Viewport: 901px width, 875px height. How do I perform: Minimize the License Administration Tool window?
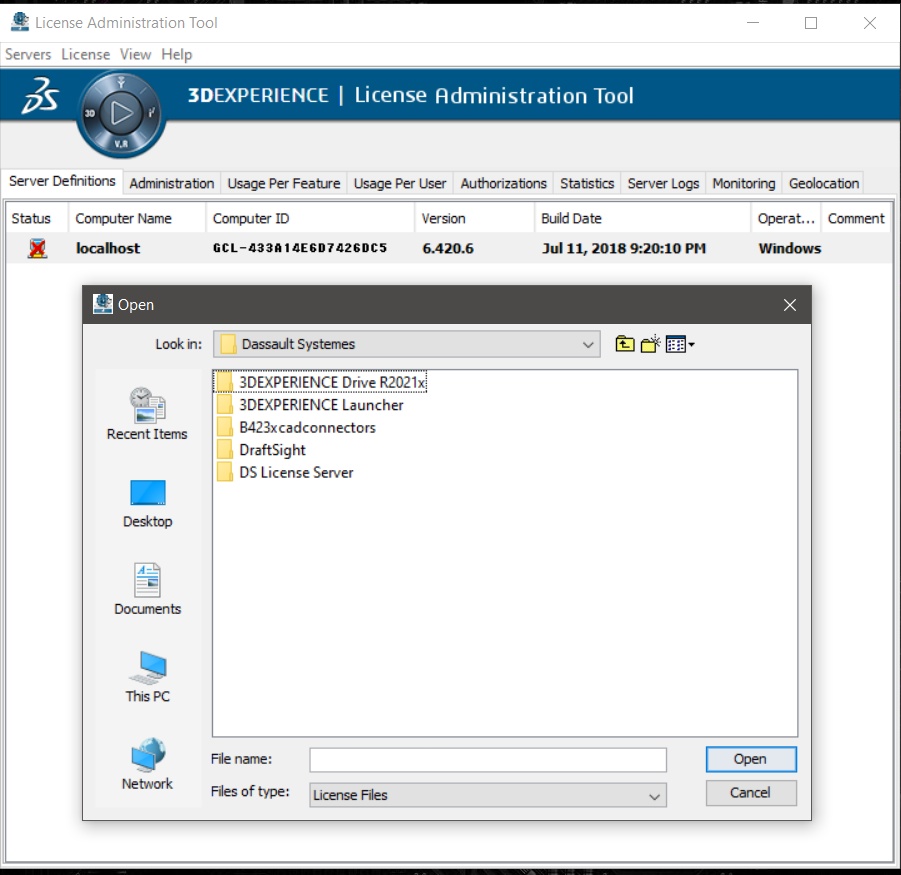point(753,23)
